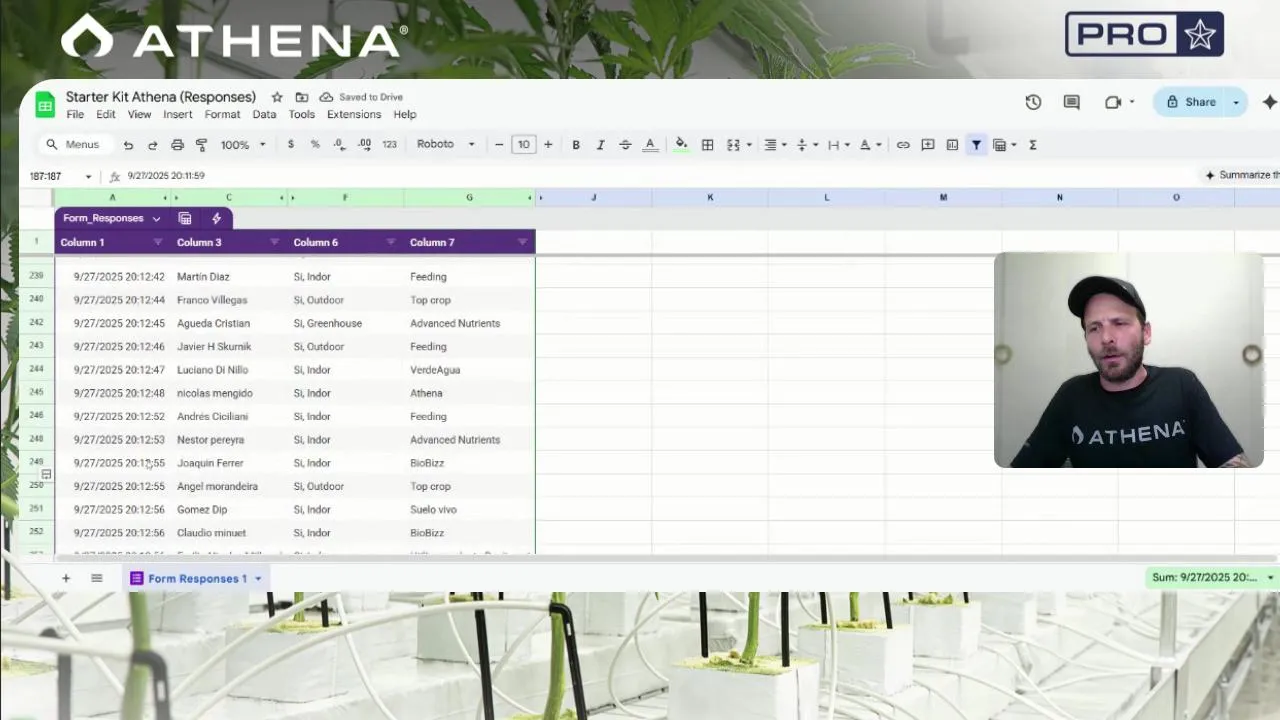Select the Form Responses 1 sheet tab
1280x720 pixels.
[196, 578]
